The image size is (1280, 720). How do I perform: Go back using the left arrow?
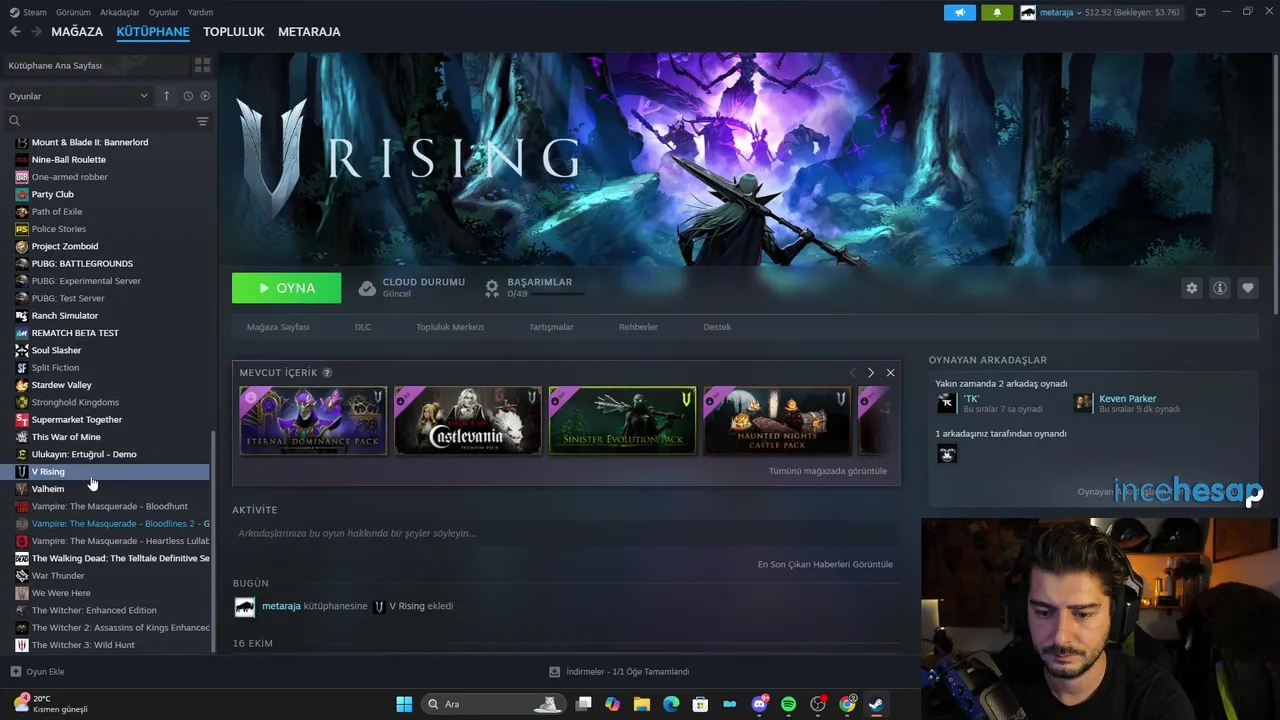coord(15,32)
